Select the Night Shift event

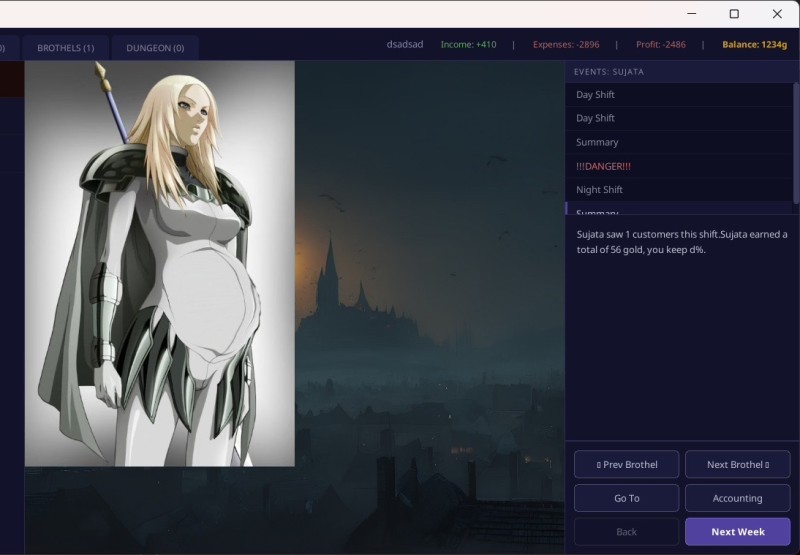pyautogui.click(x=679, y=190)
